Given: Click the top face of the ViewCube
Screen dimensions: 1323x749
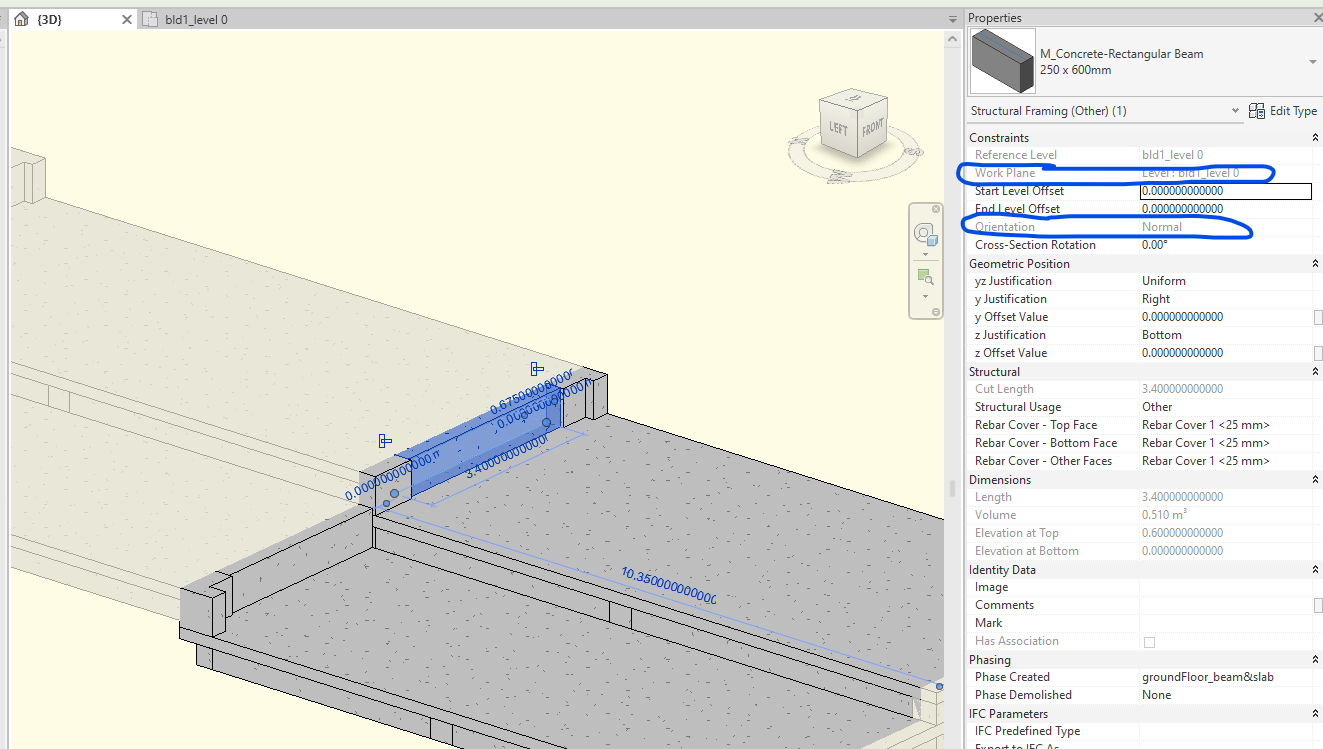Looking at the screenshot, I should 855,97.
